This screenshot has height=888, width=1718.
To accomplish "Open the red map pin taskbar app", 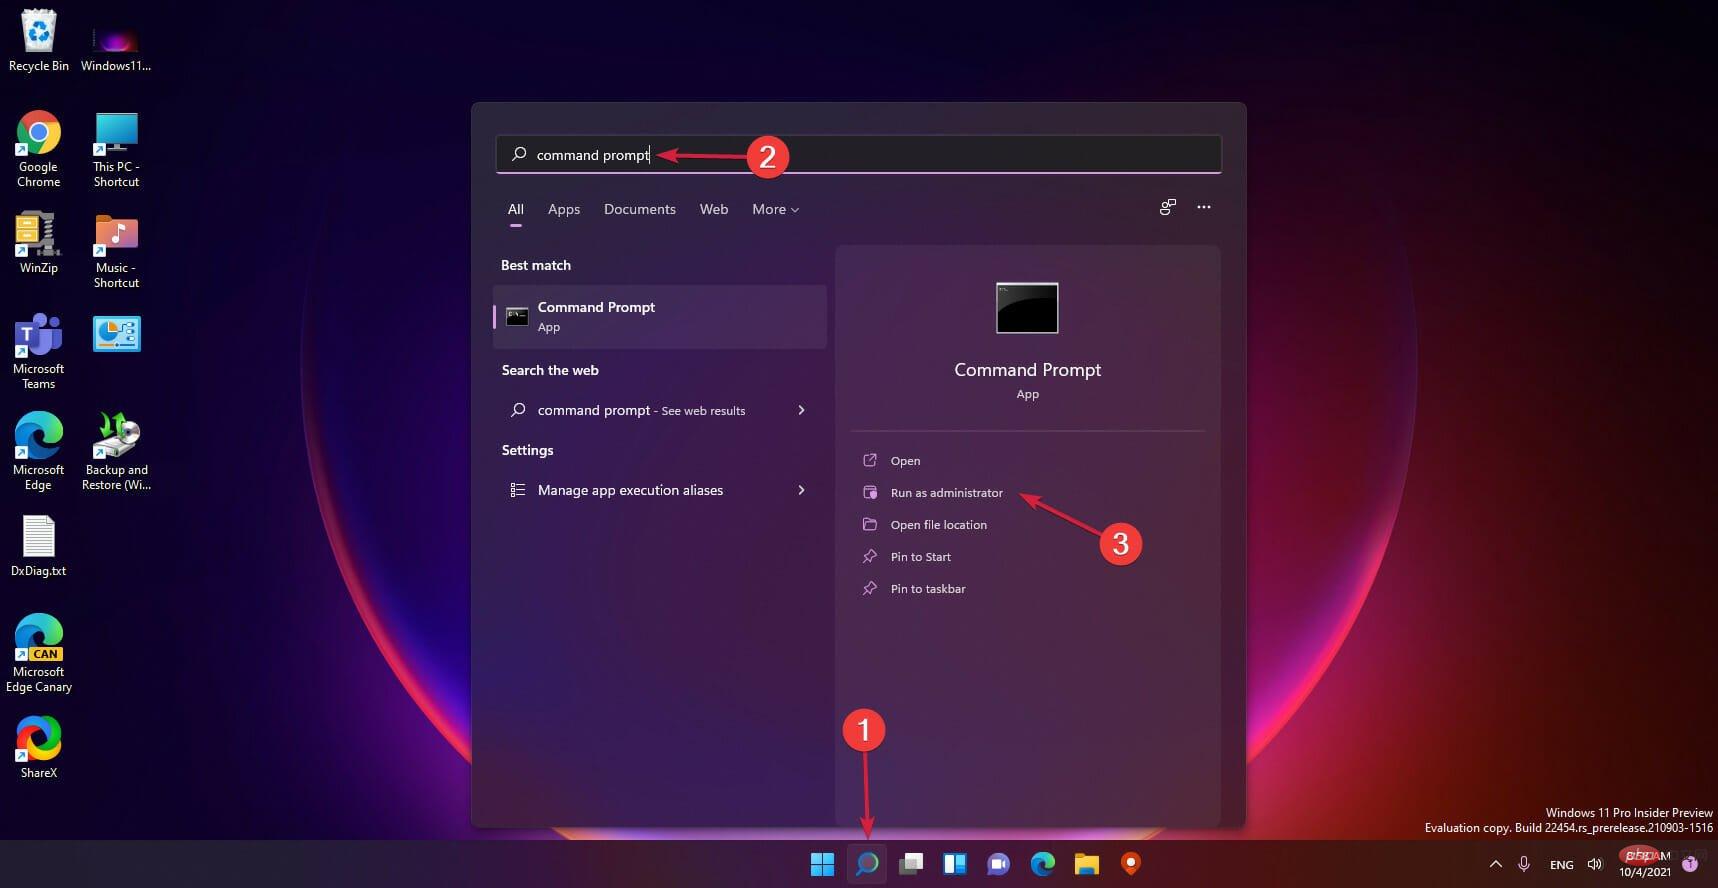I will pyautogui.click(x=1131, y=864).
